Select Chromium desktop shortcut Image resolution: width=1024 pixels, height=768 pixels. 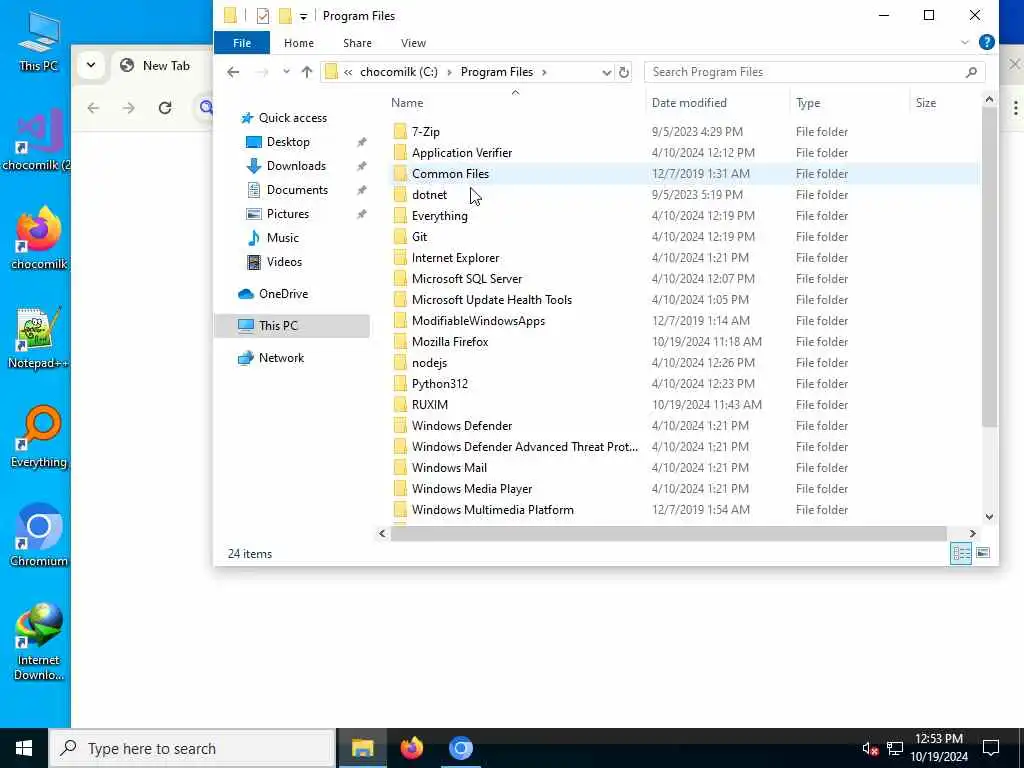[39, 535]
